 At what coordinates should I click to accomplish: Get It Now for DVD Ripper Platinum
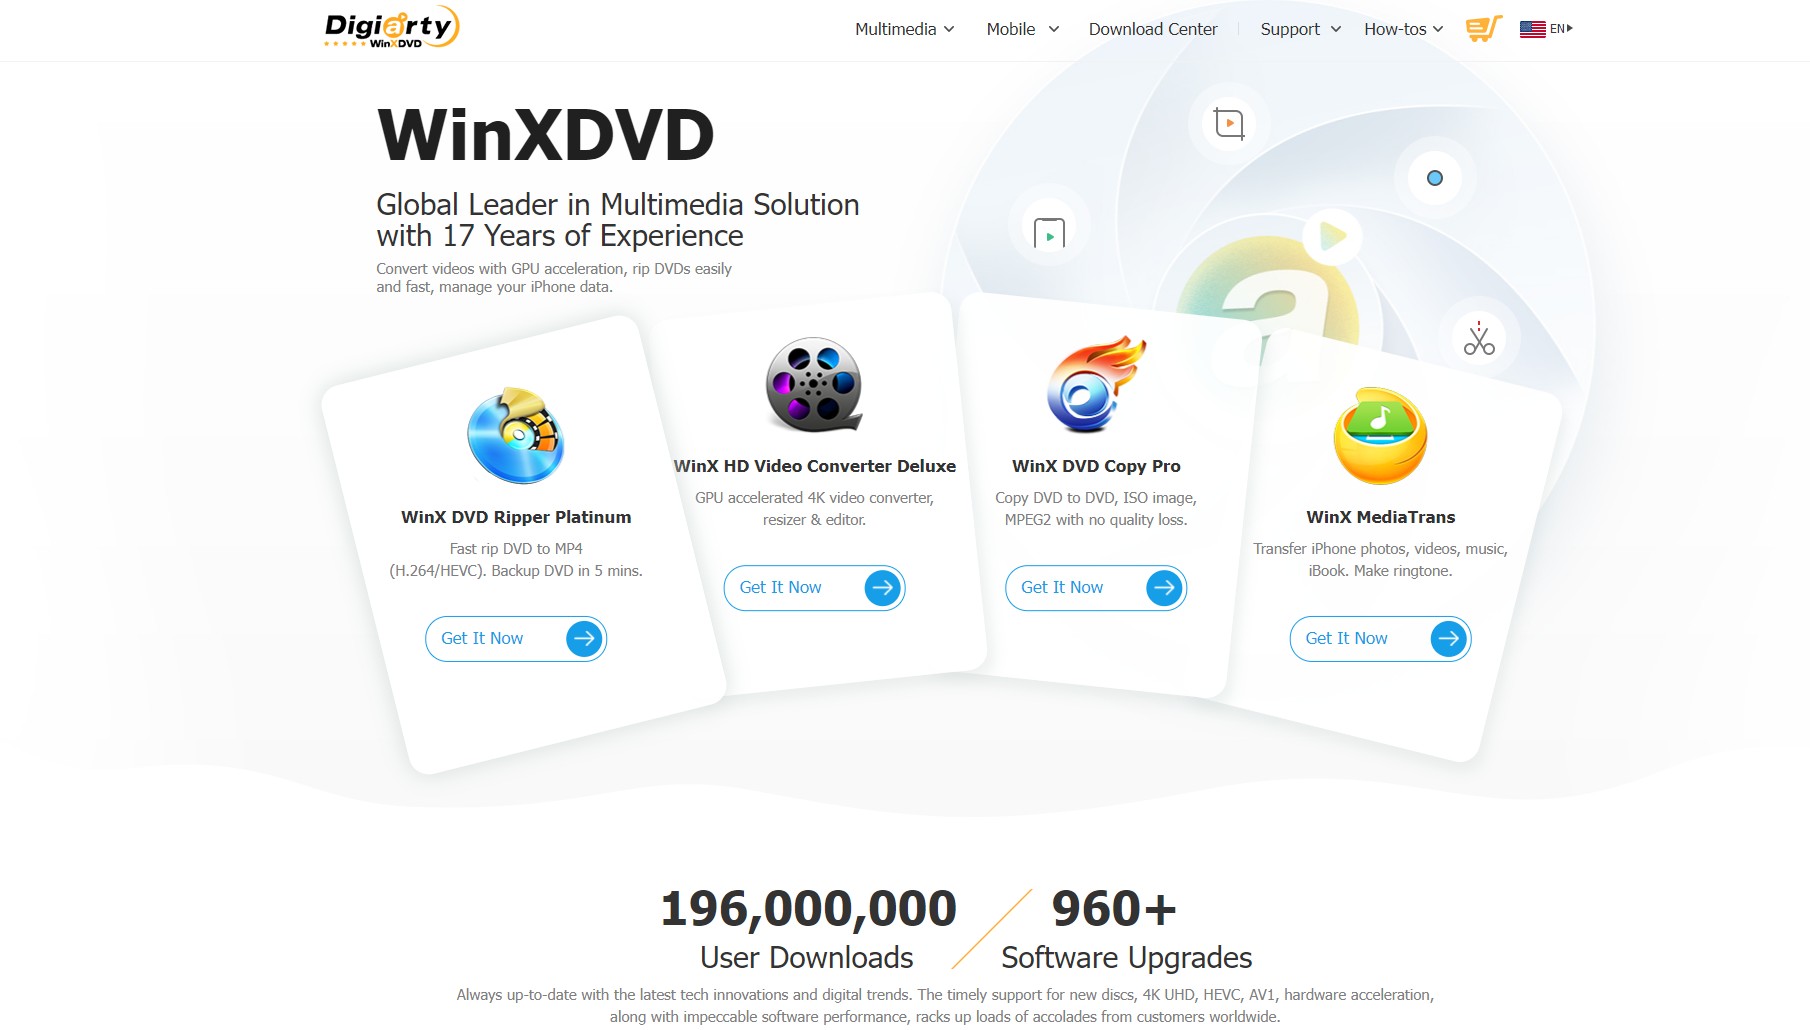click(516, 639)
